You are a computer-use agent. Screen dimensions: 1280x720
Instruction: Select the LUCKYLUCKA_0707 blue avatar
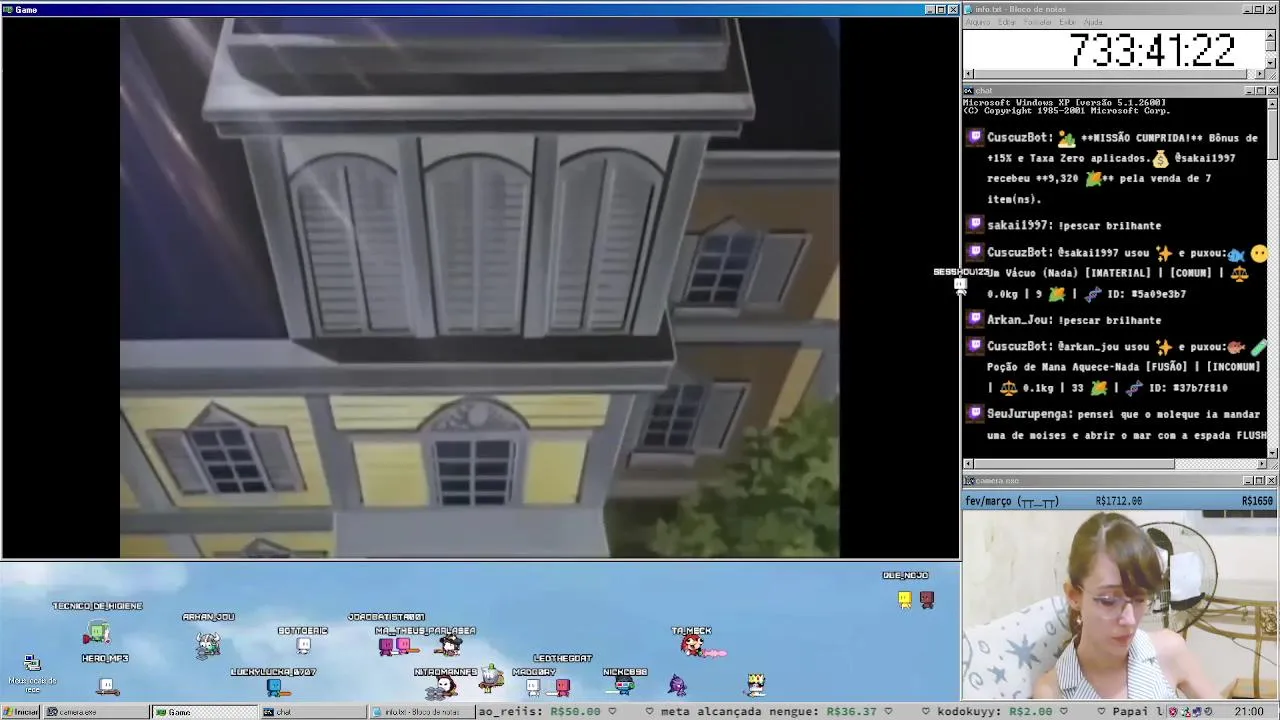pos(274,687)
